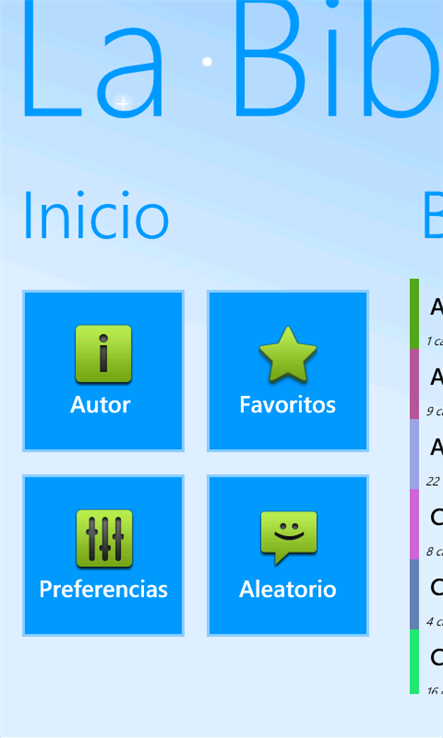Click the Autor tile label
The image size is (443, 738).
click(x=100, y=405)
